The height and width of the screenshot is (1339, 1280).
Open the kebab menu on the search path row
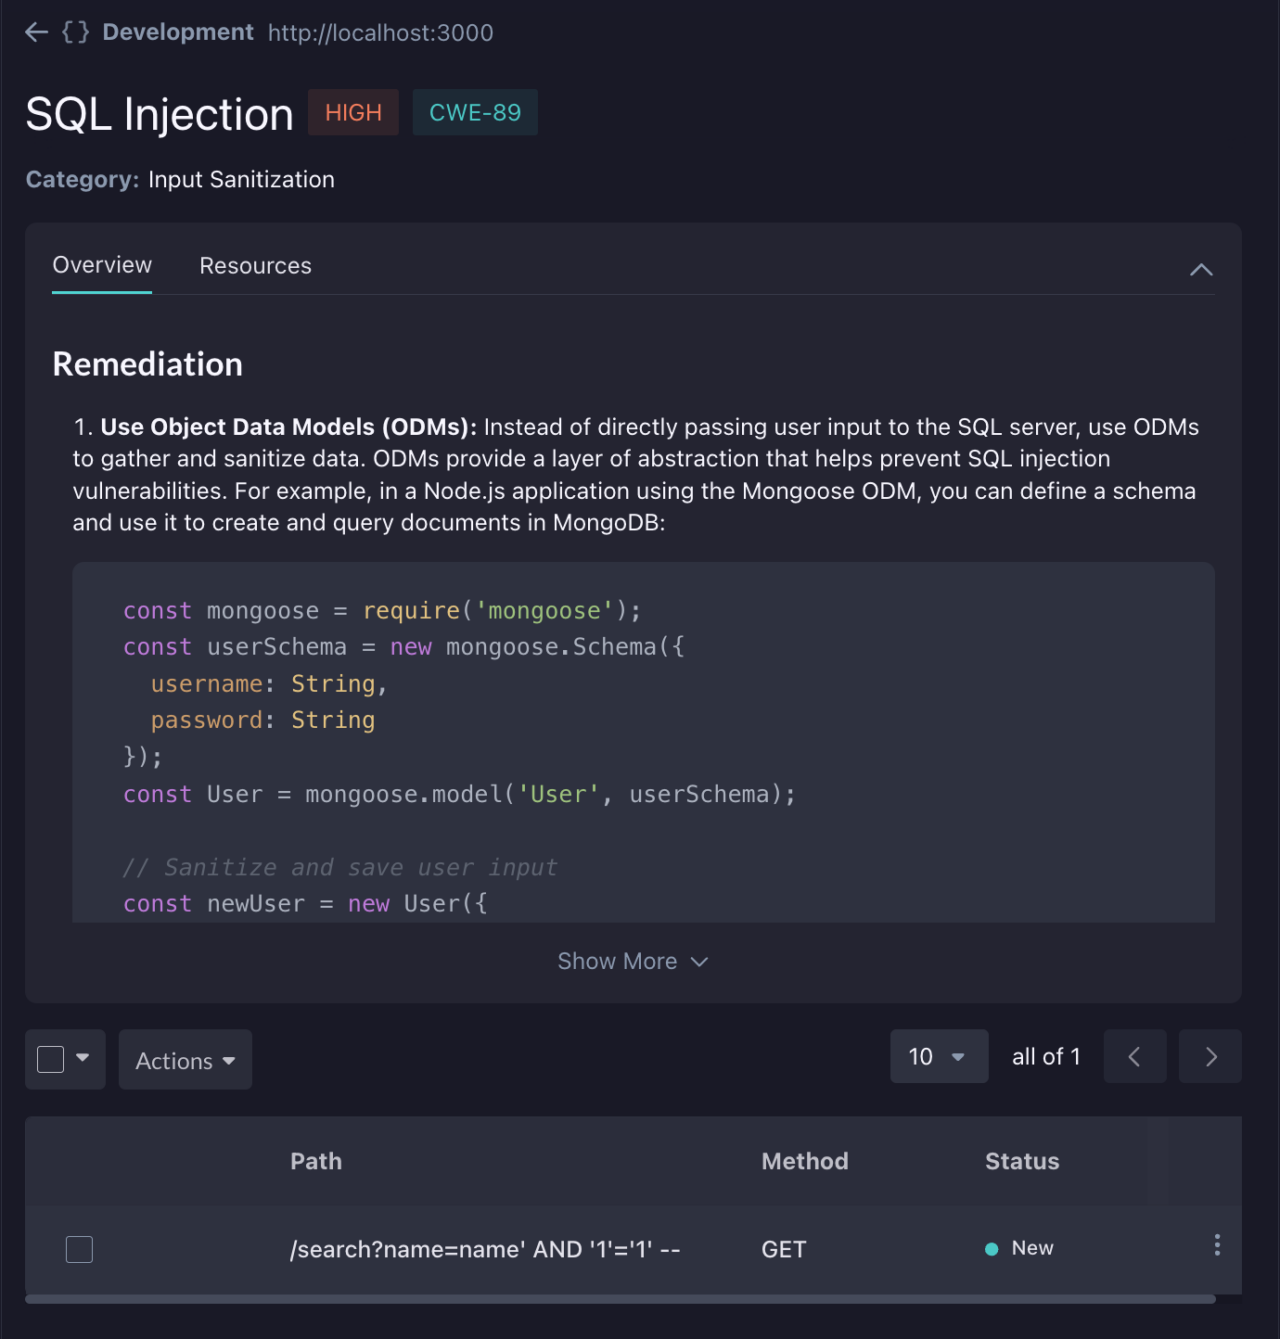click(x=1217, y=1245)
